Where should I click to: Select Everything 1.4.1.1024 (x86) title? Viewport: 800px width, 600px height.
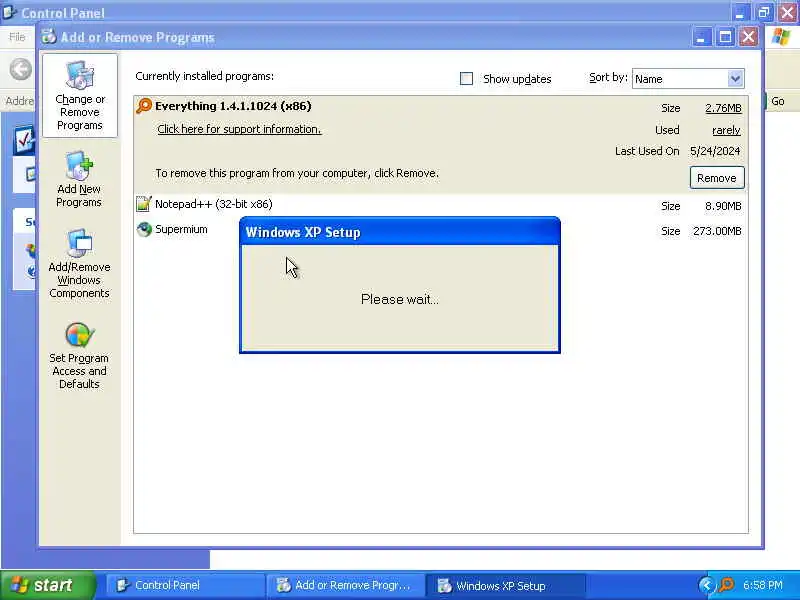[233, 106]
